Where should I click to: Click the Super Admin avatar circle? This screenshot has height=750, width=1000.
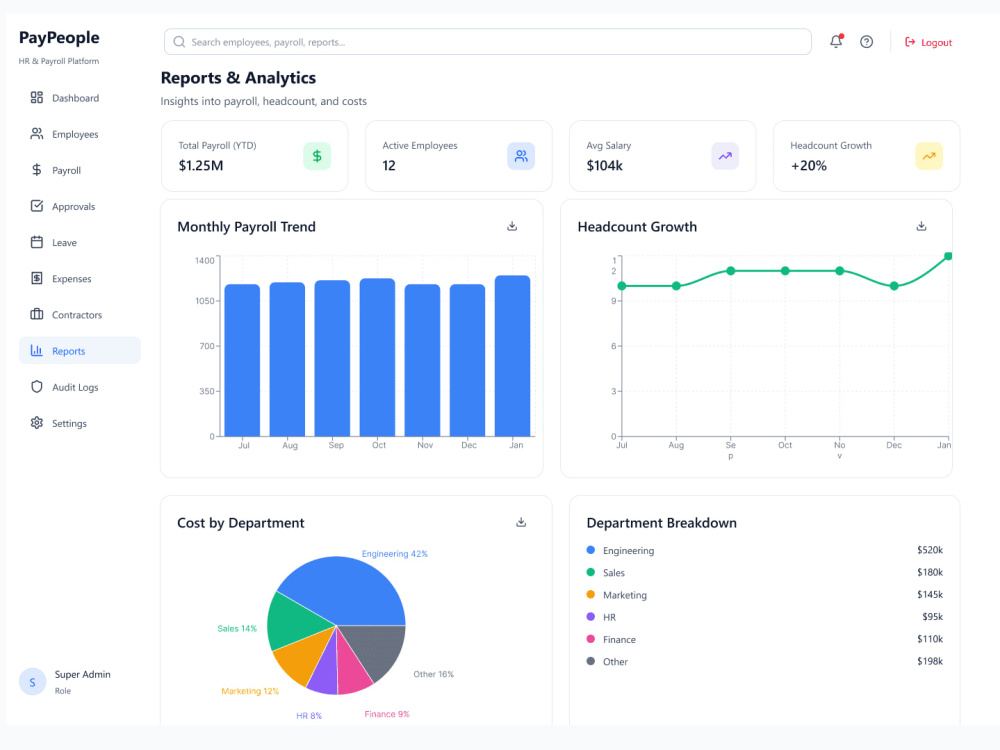33,682
